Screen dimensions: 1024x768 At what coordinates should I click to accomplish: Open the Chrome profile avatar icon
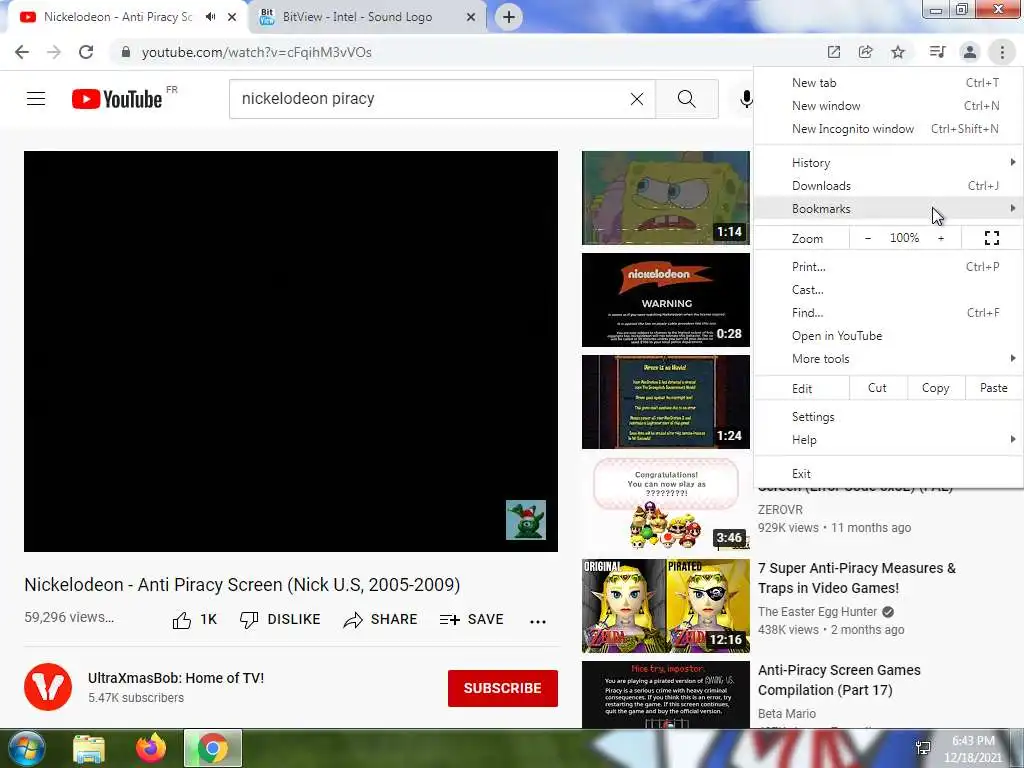(x=970, y=52)
